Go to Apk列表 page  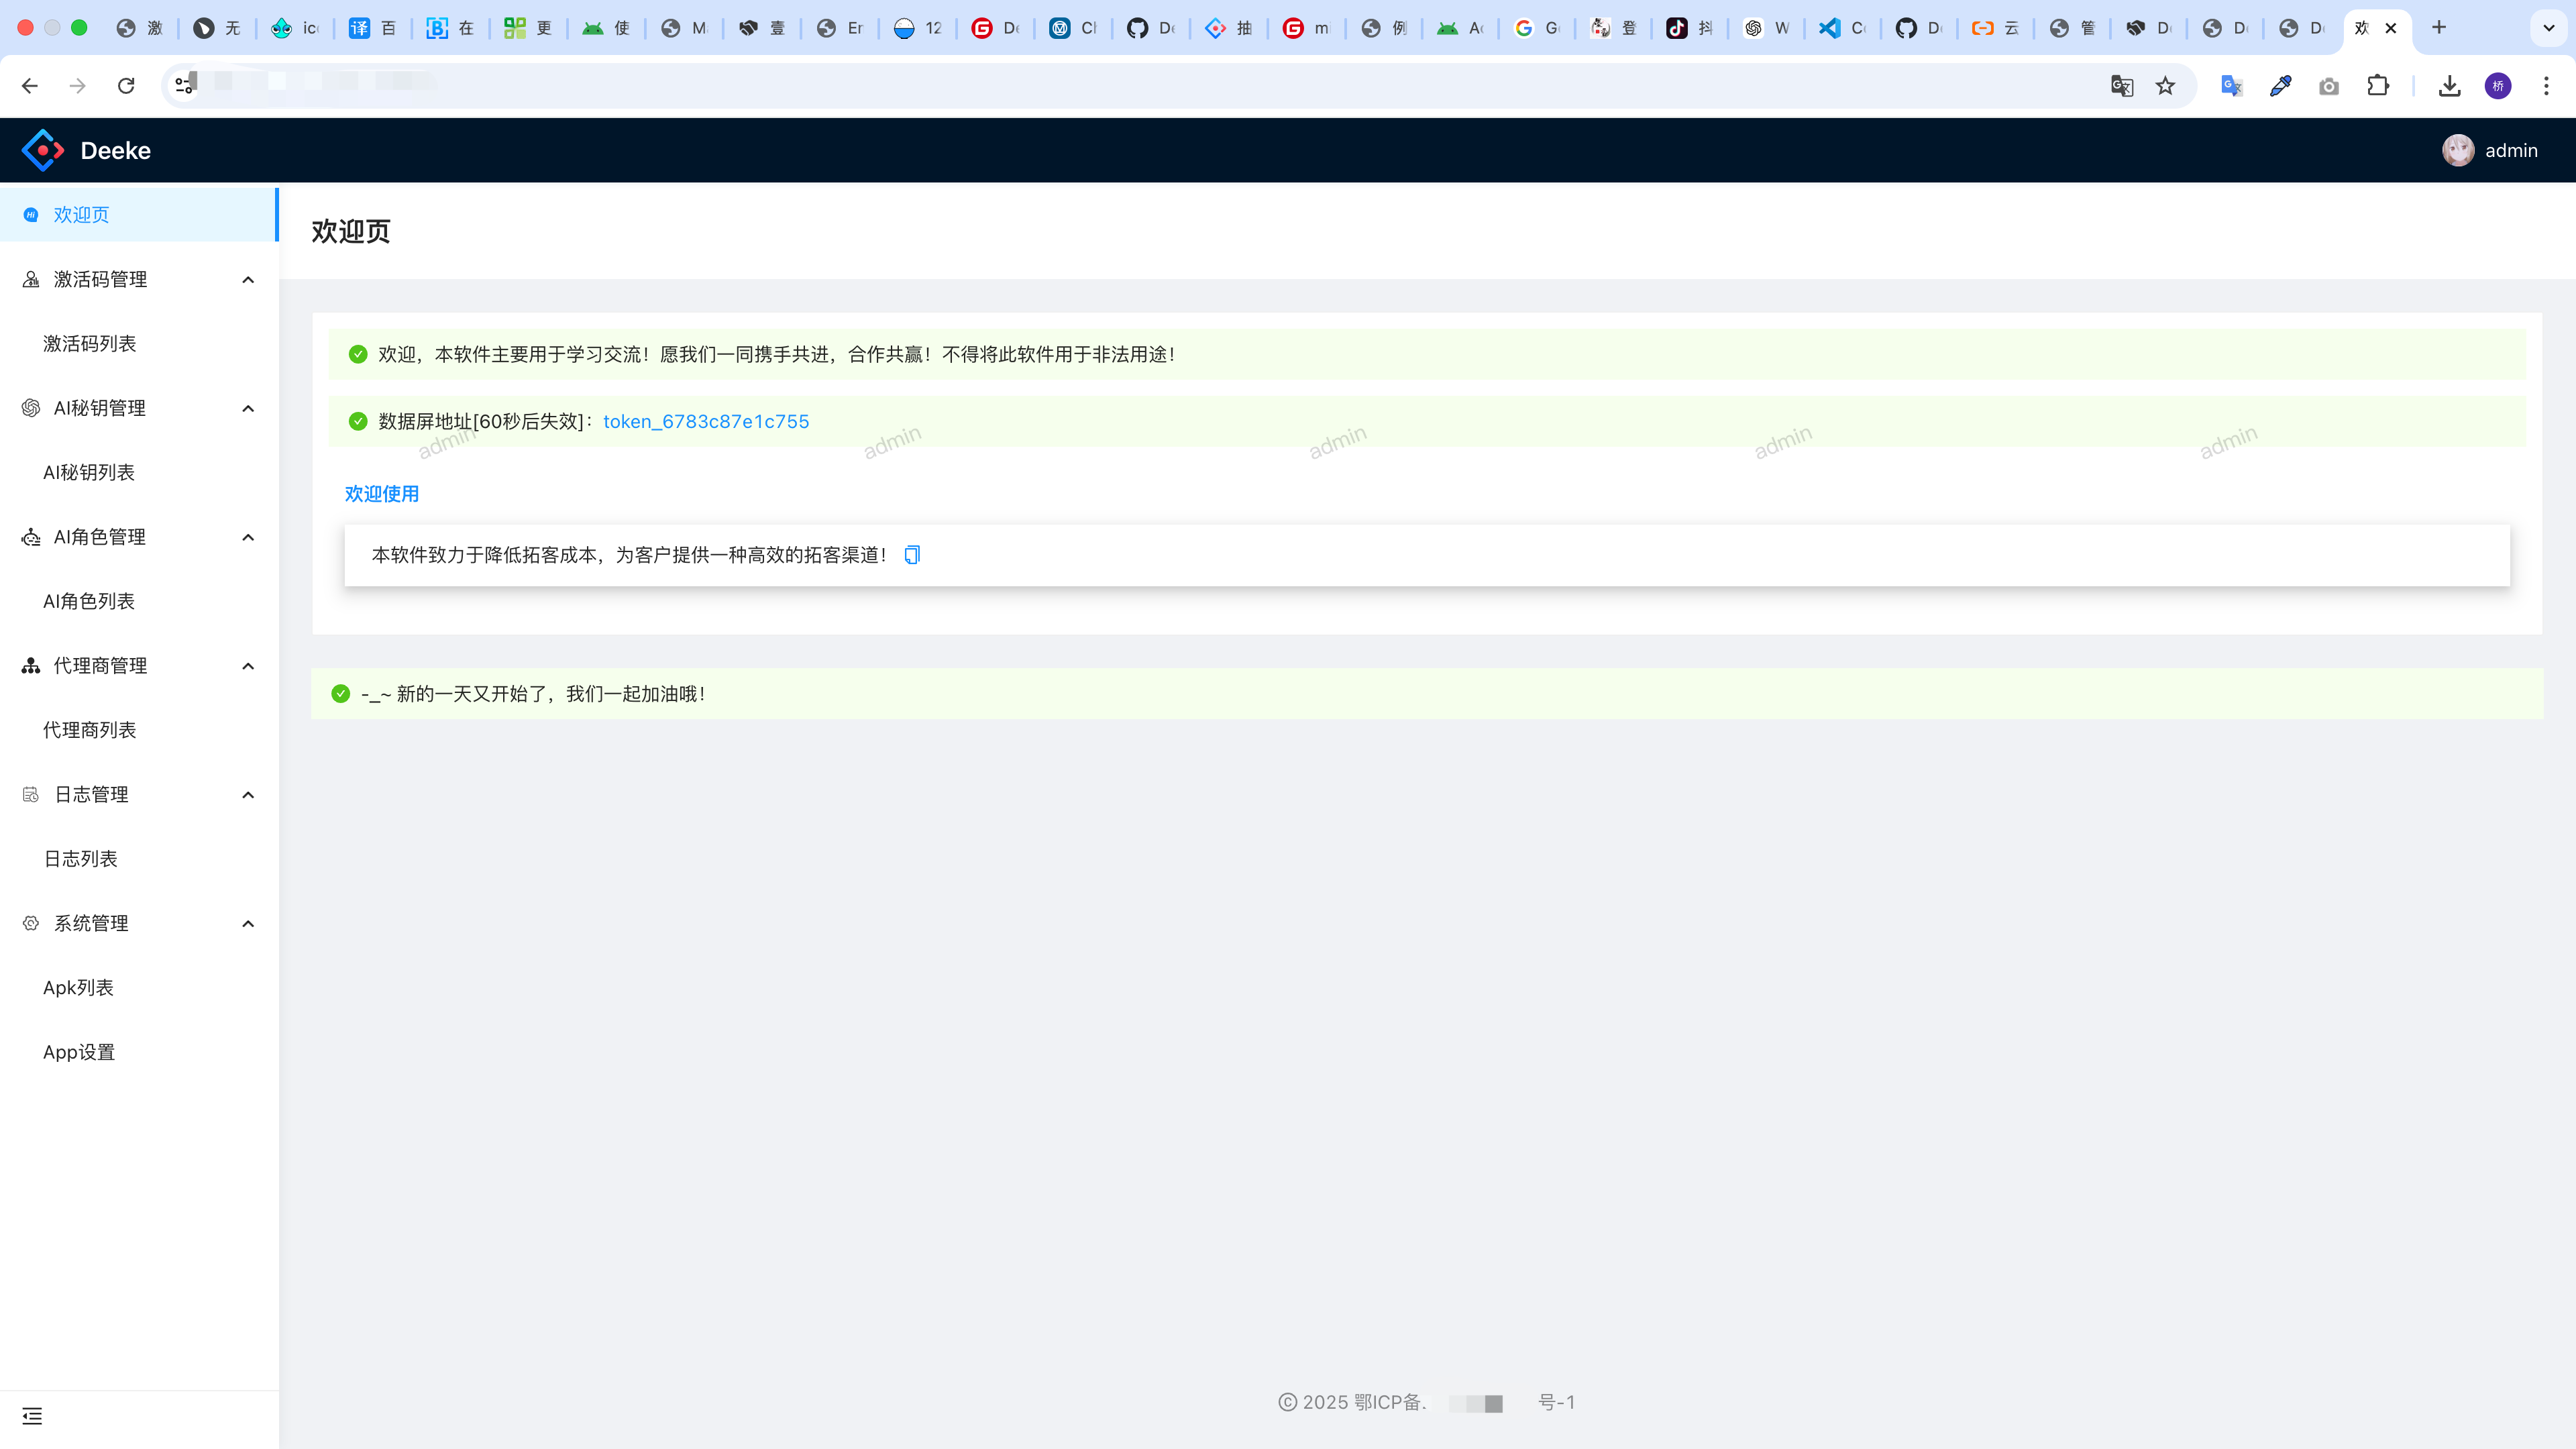(x=78, y=988)
